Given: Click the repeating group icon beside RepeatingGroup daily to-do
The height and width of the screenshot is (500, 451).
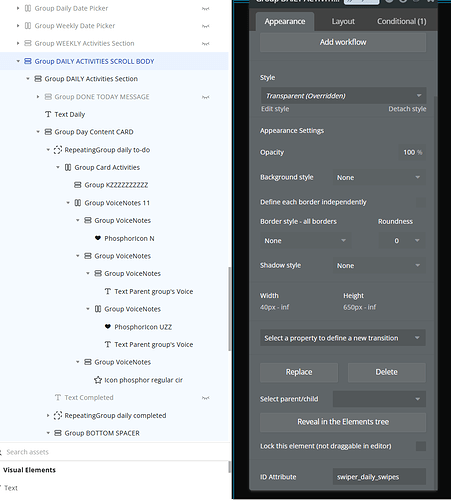Looking at the screenshot, I should pos(58,150).
